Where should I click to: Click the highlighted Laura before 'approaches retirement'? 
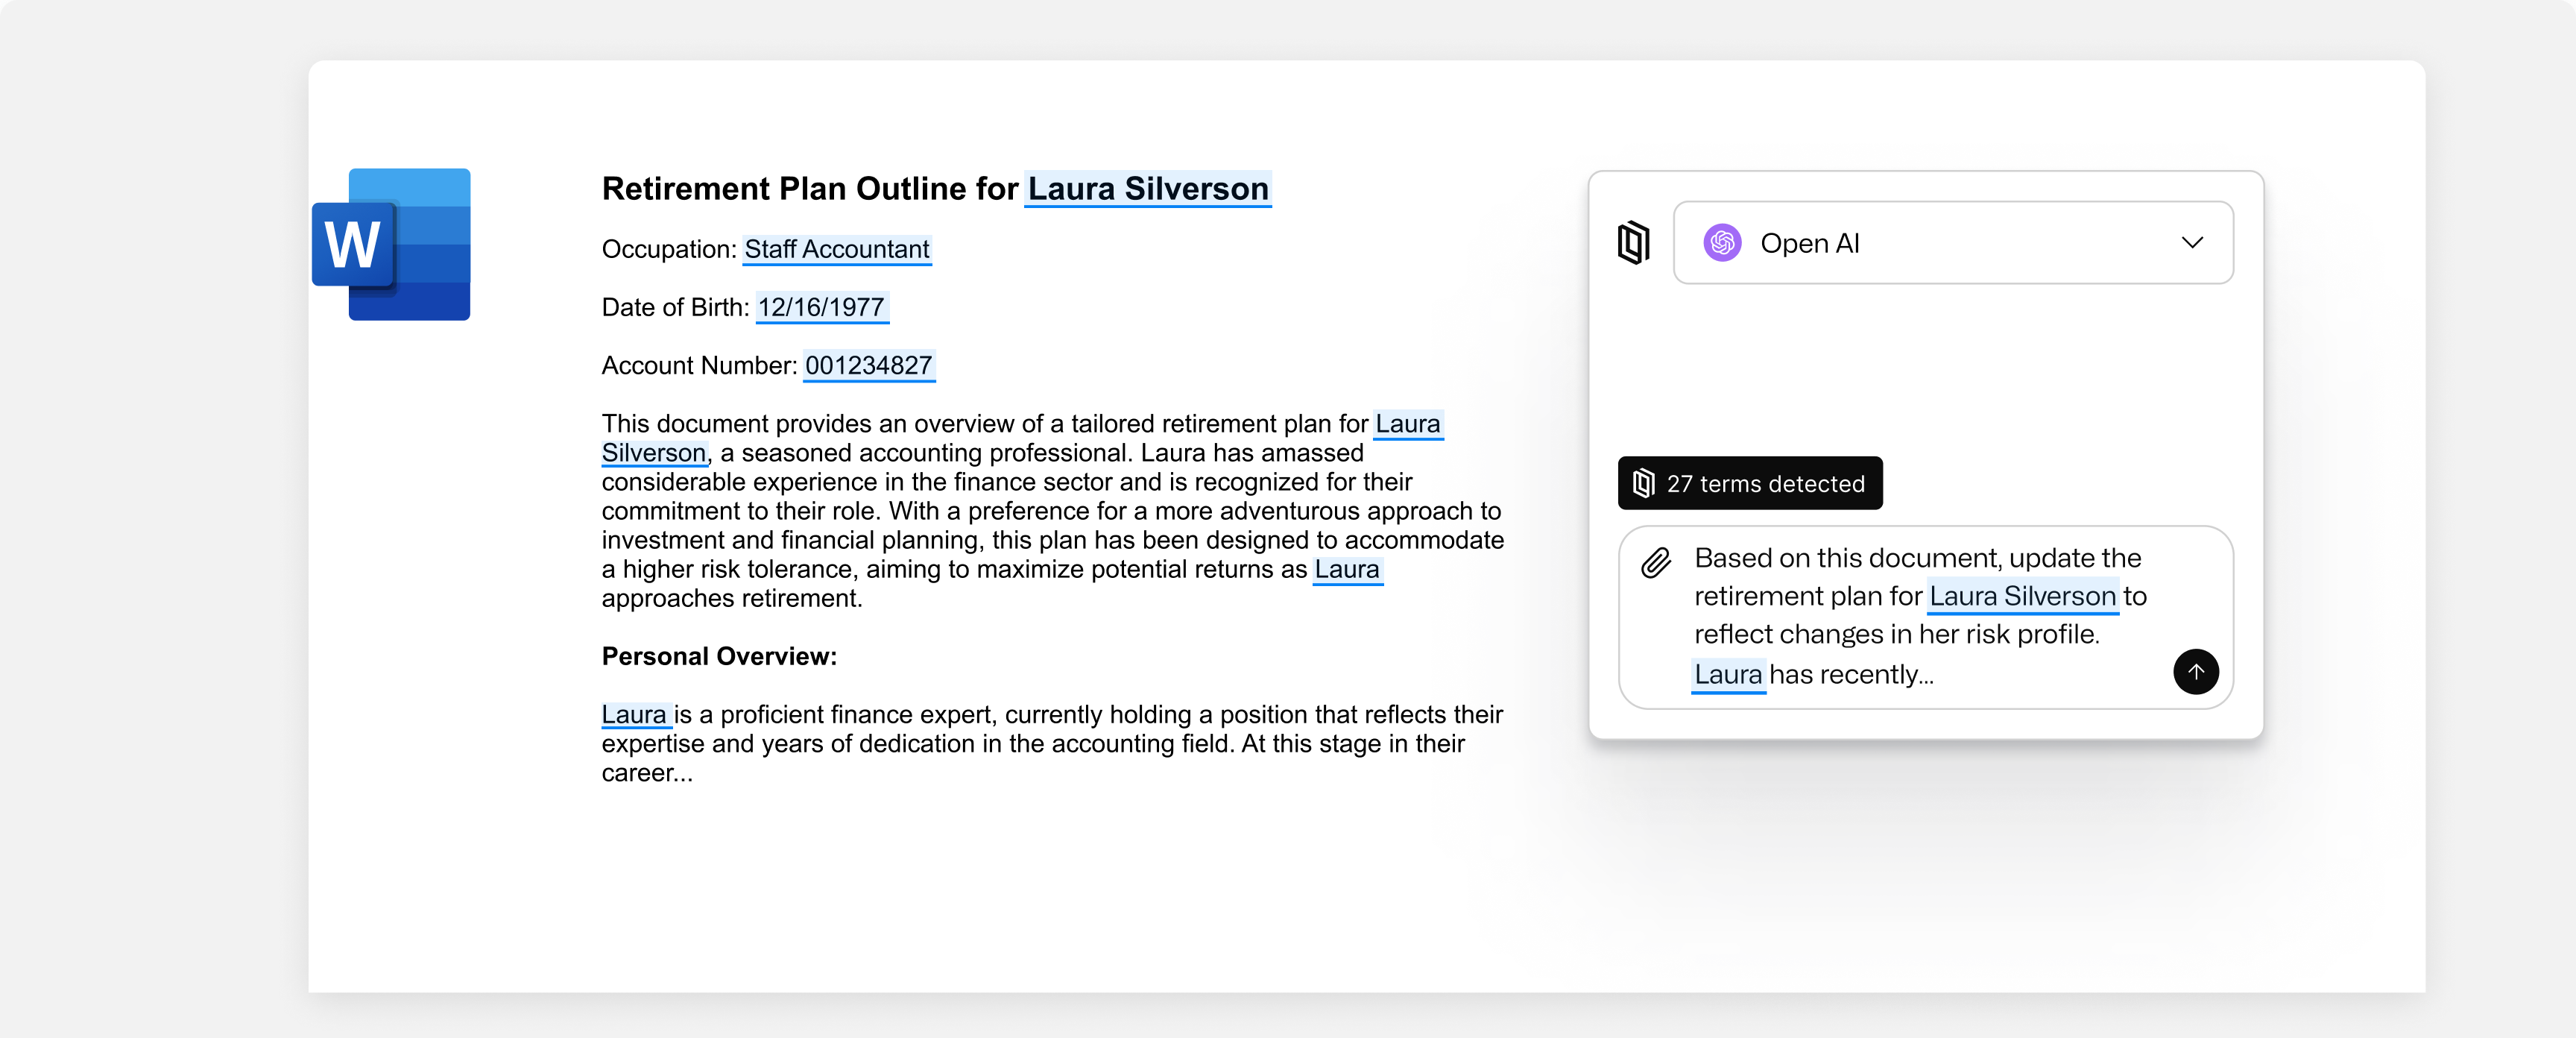click(1346, 569)
